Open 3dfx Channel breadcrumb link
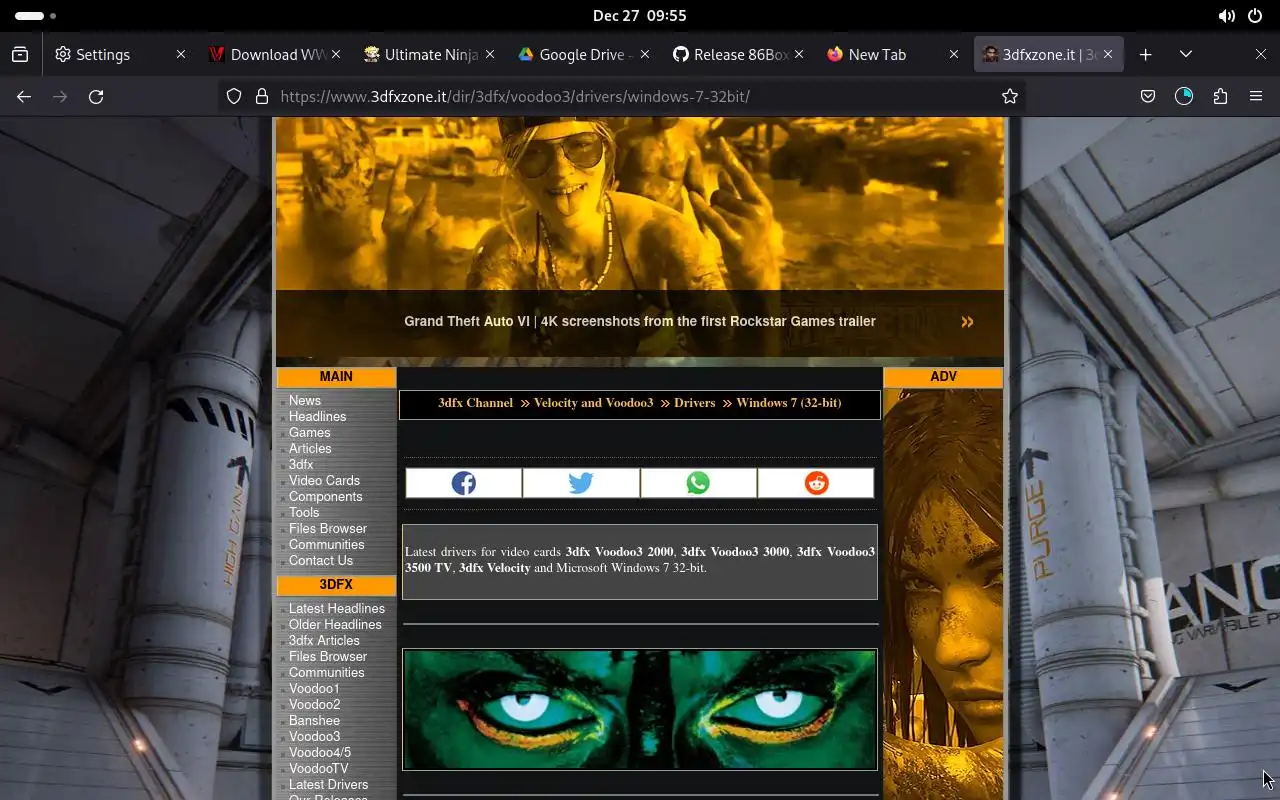The height and width of the screenshot is (800, 1280). [x=475, y=403]
